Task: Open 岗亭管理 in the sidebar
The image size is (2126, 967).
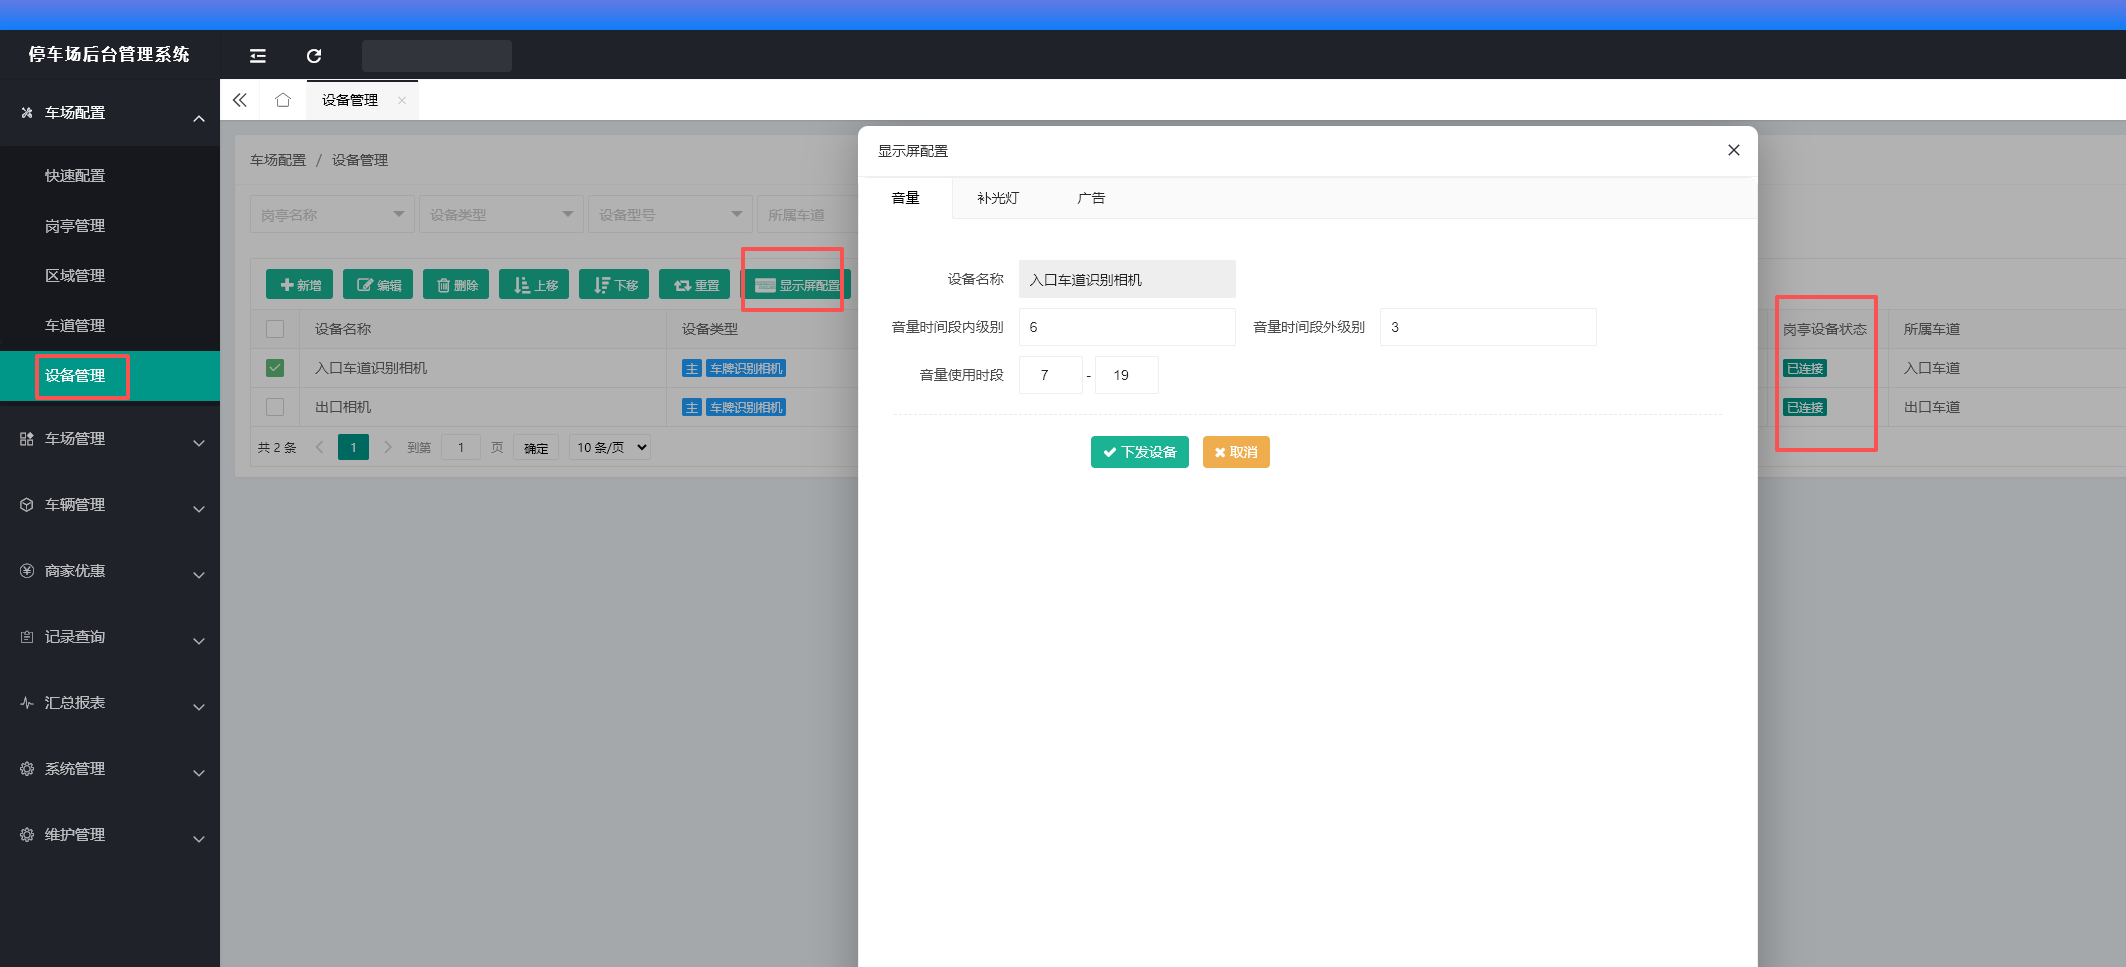Action: click(75, 226)
